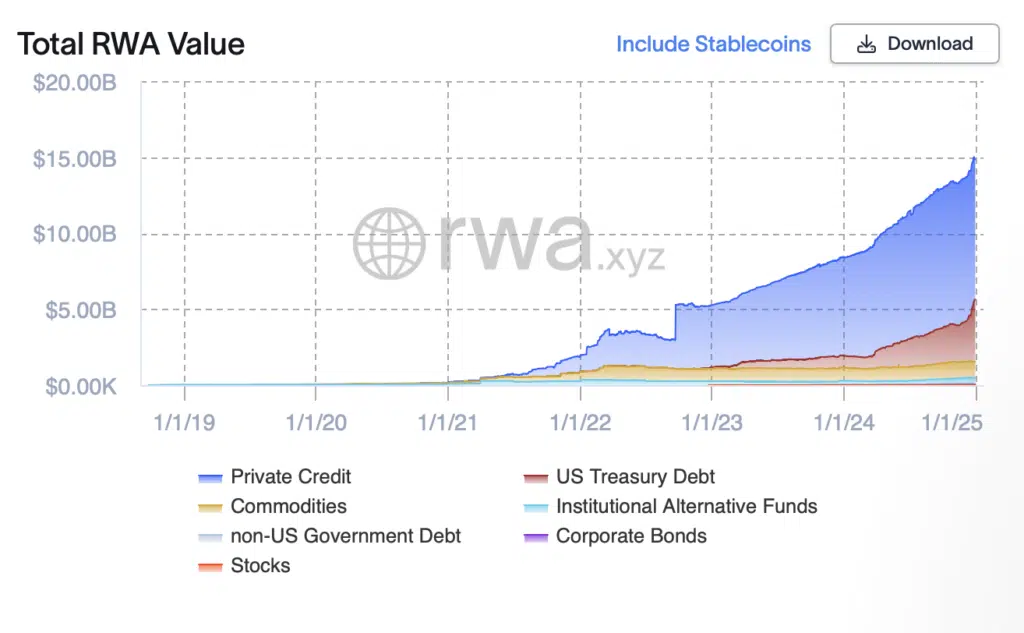Image resolution: width=1024 pixels, height=633 pixels.
Task: Click the 1/1/25 x-axis date label
Action: (952, 422)
